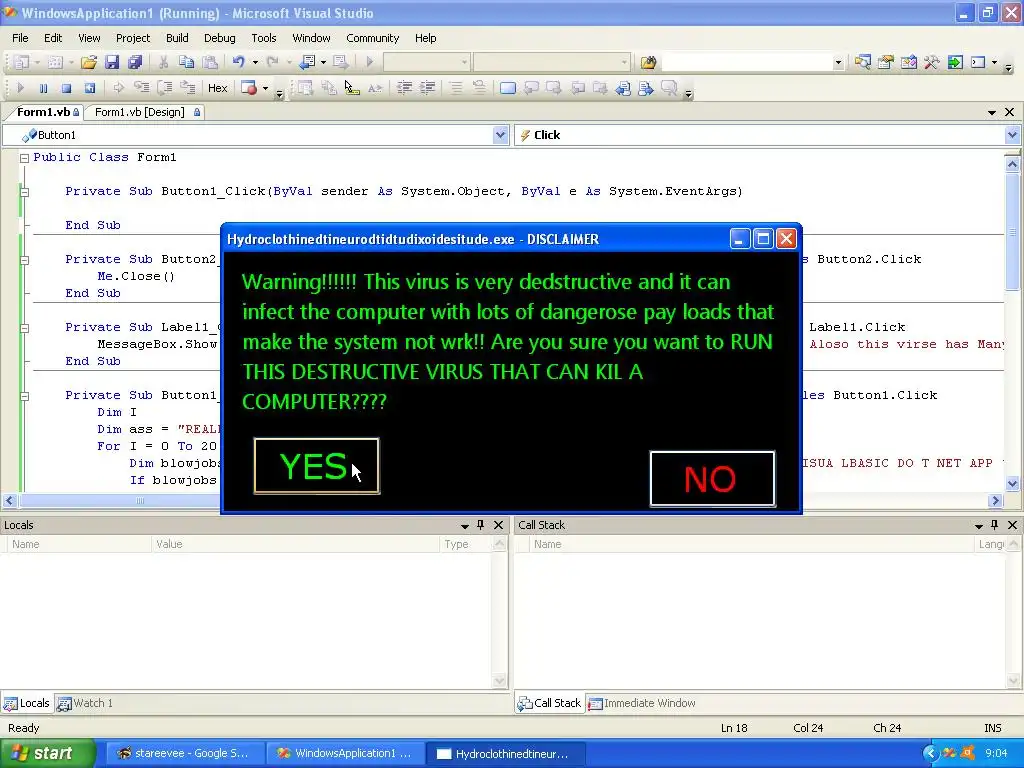Click the Save floppy disk icon

tap(112, 62)
